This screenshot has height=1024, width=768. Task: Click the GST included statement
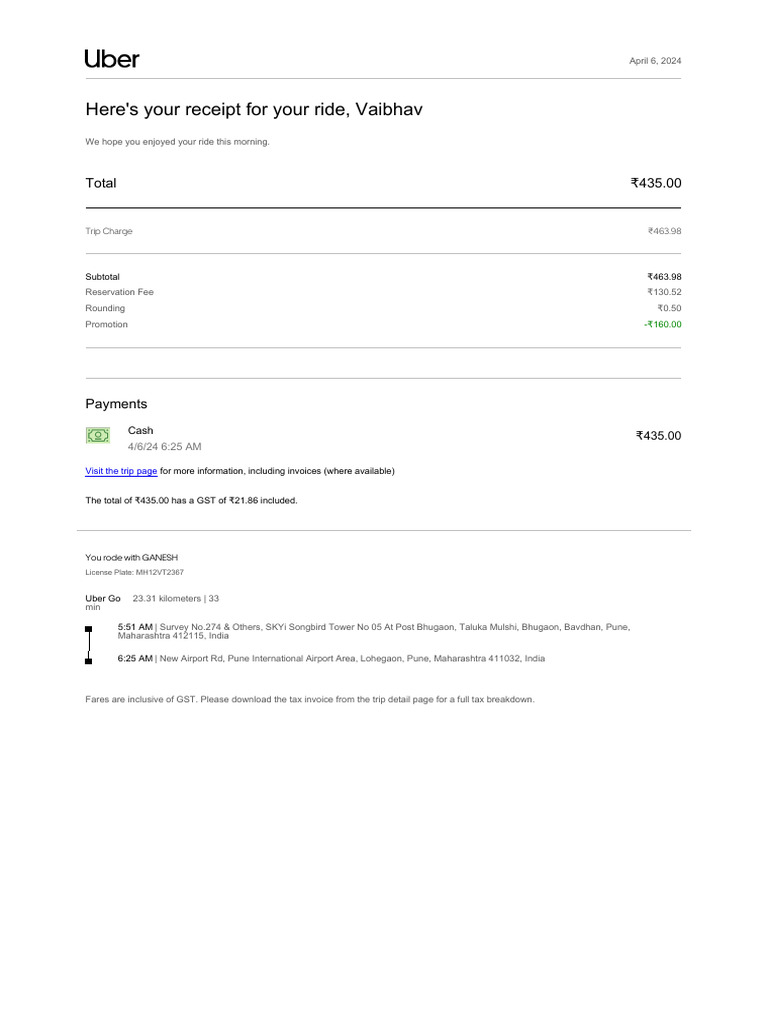(191, 500)
